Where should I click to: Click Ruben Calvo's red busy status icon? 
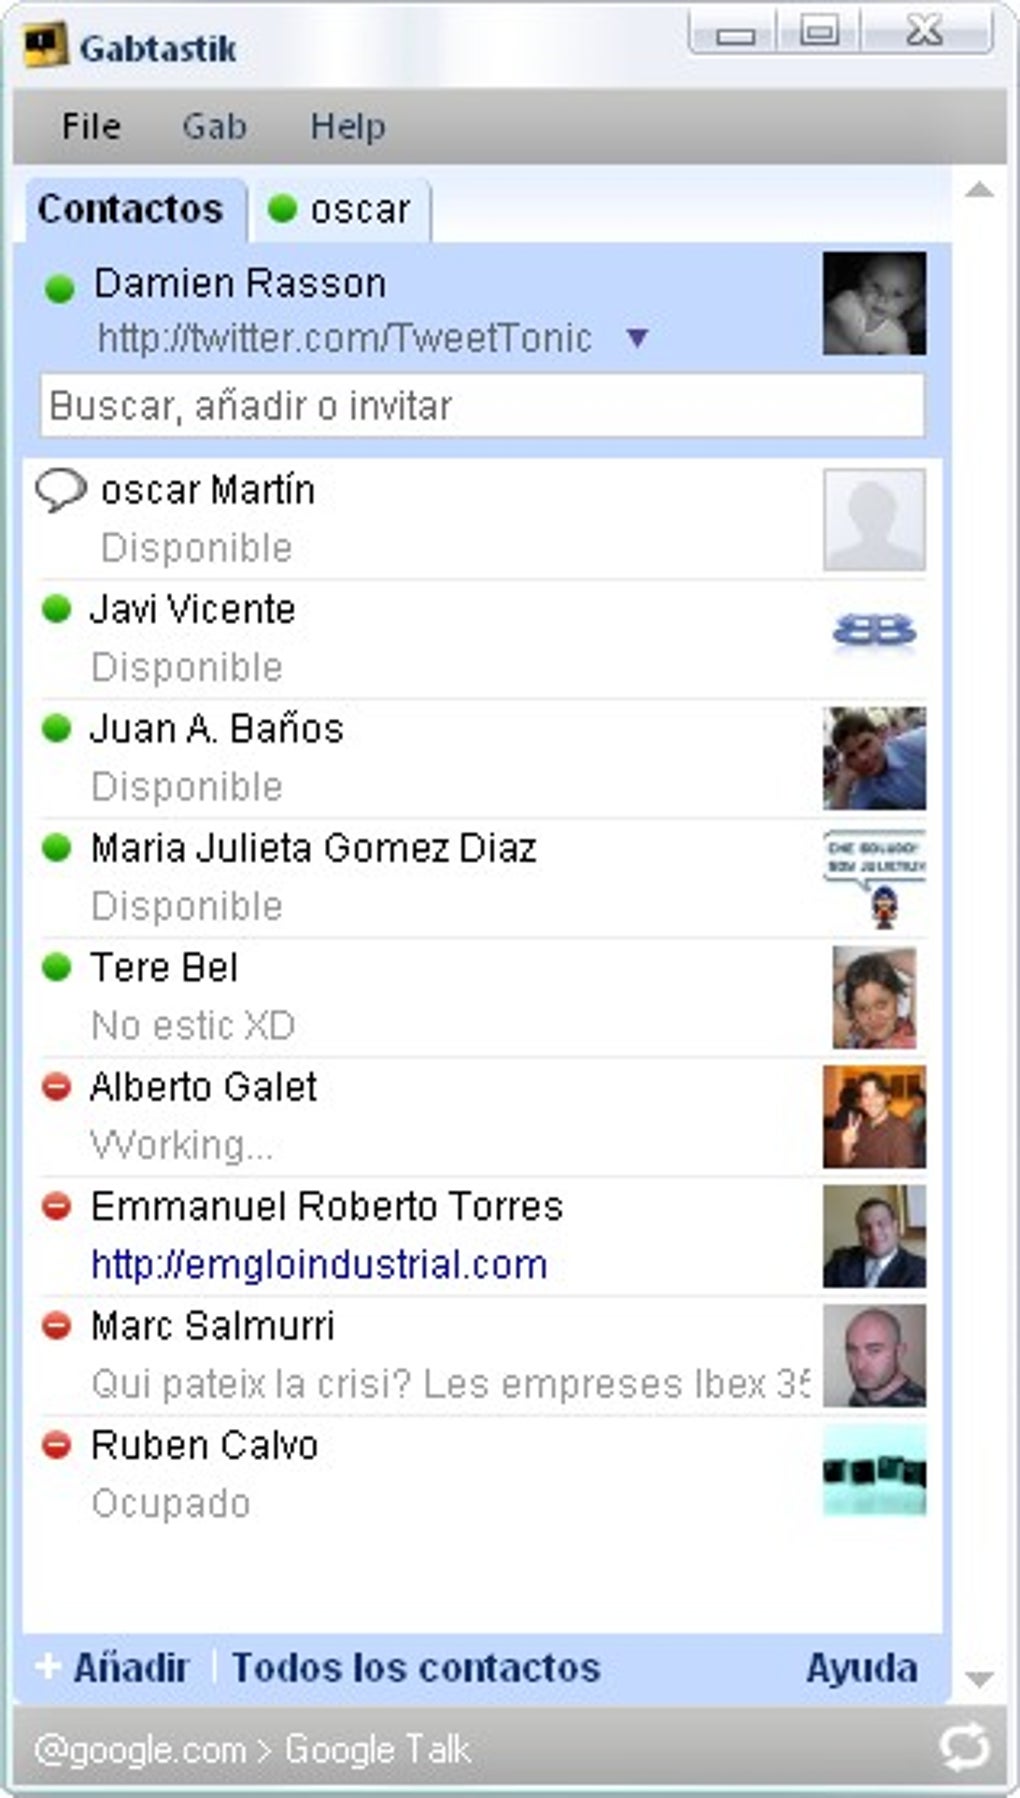point(57,1445)
